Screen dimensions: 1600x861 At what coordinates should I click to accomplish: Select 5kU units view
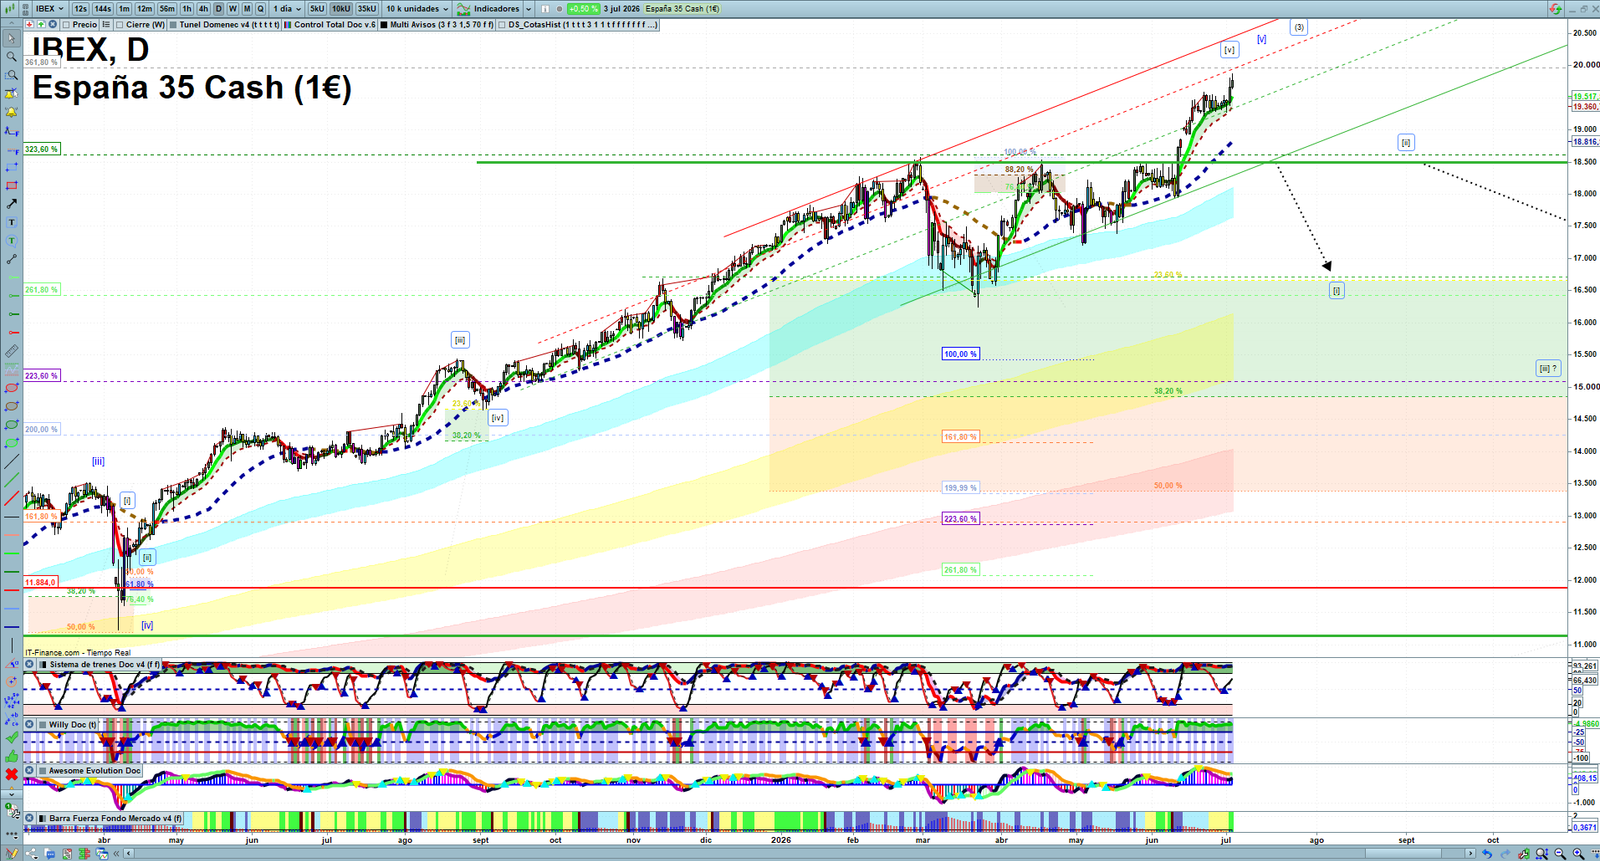coord(317,8)
